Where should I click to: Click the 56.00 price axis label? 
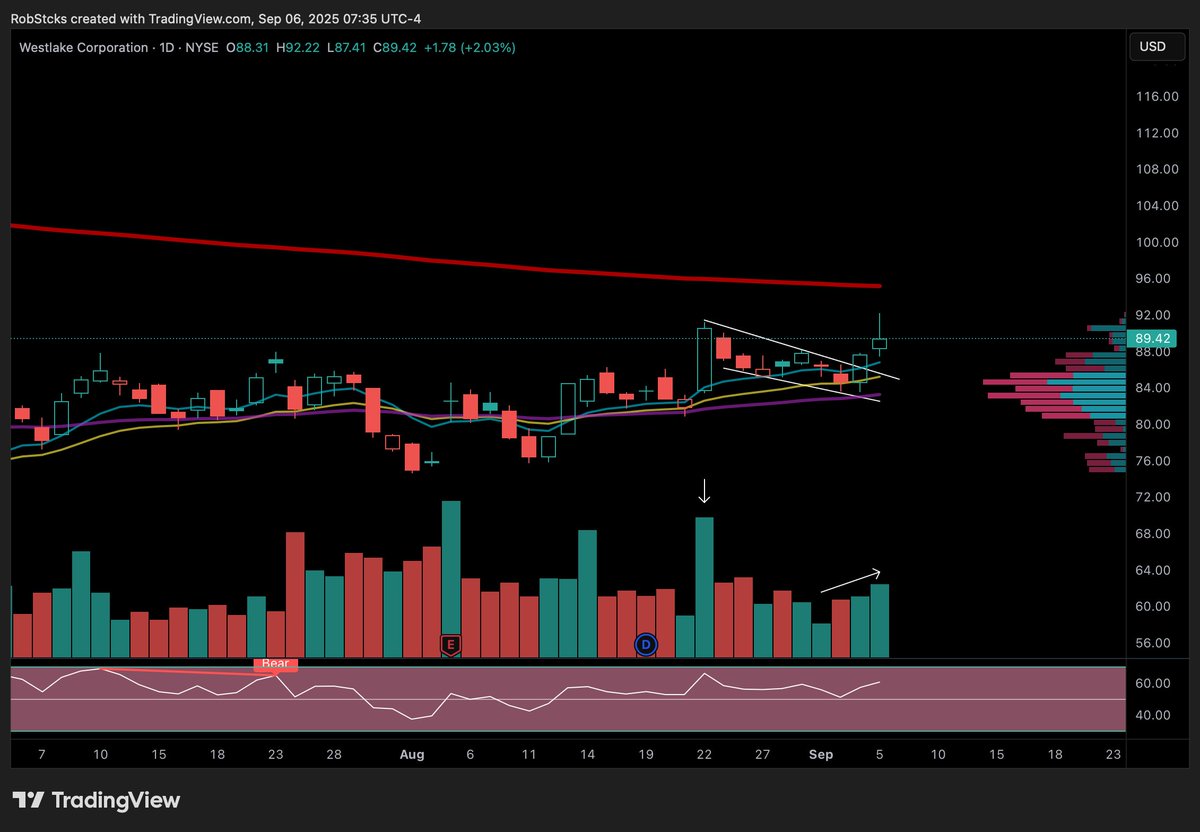1154,643
